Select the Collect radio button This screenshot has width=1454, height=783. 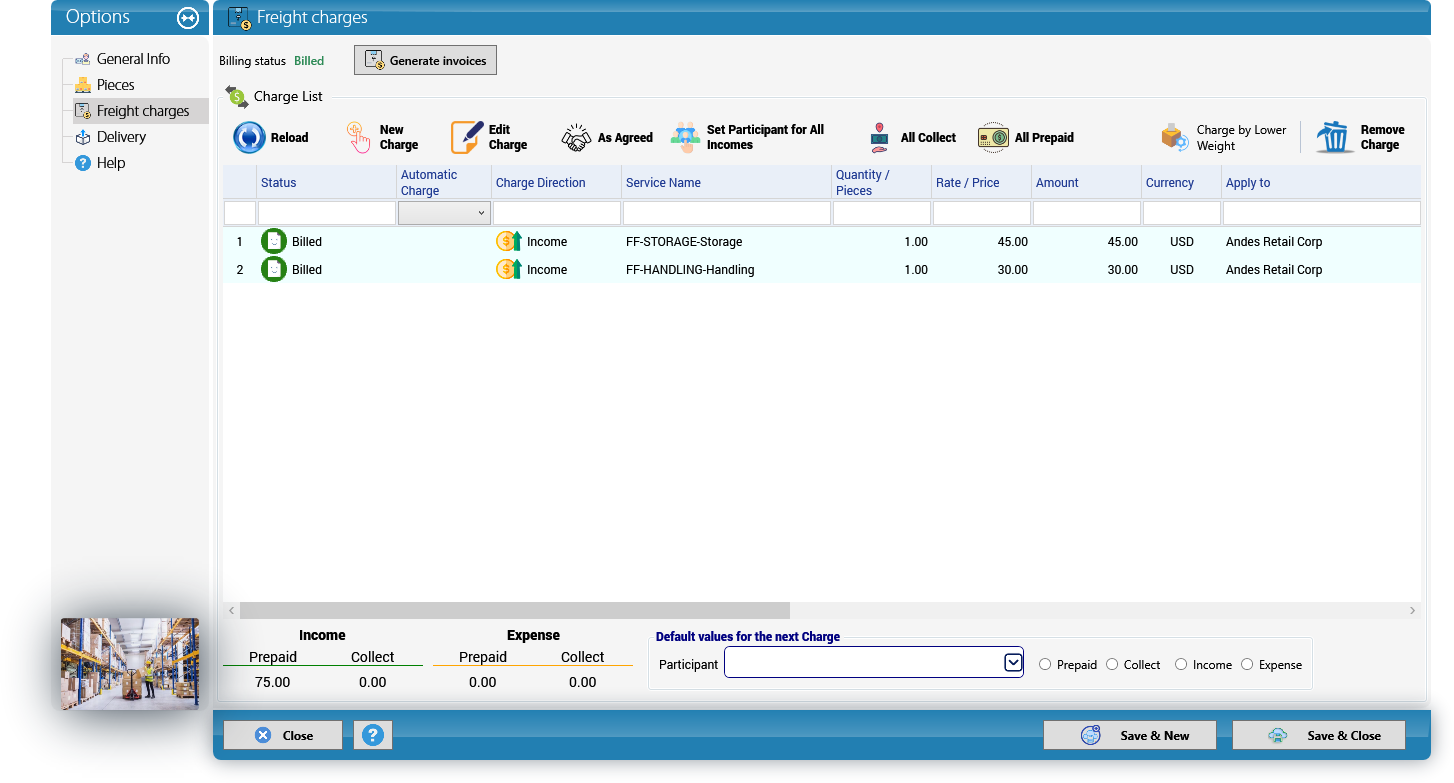click(1112, 664)
